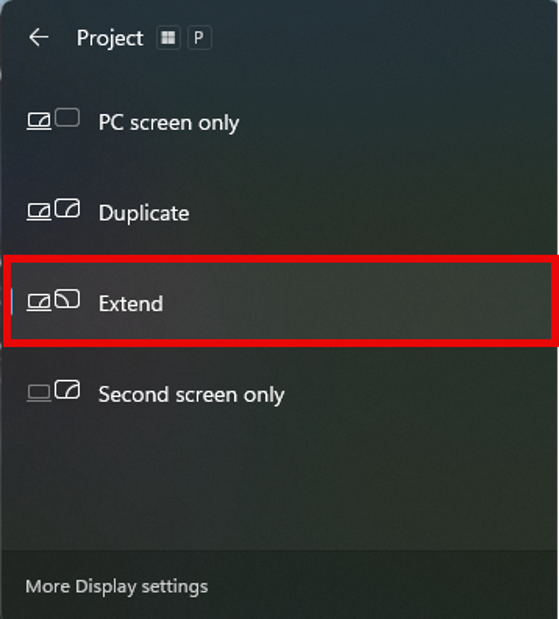This screenshot has height=619, width=559.
Task: Click the external monitor icon in Duplicate row
Action: click(67, 208)
